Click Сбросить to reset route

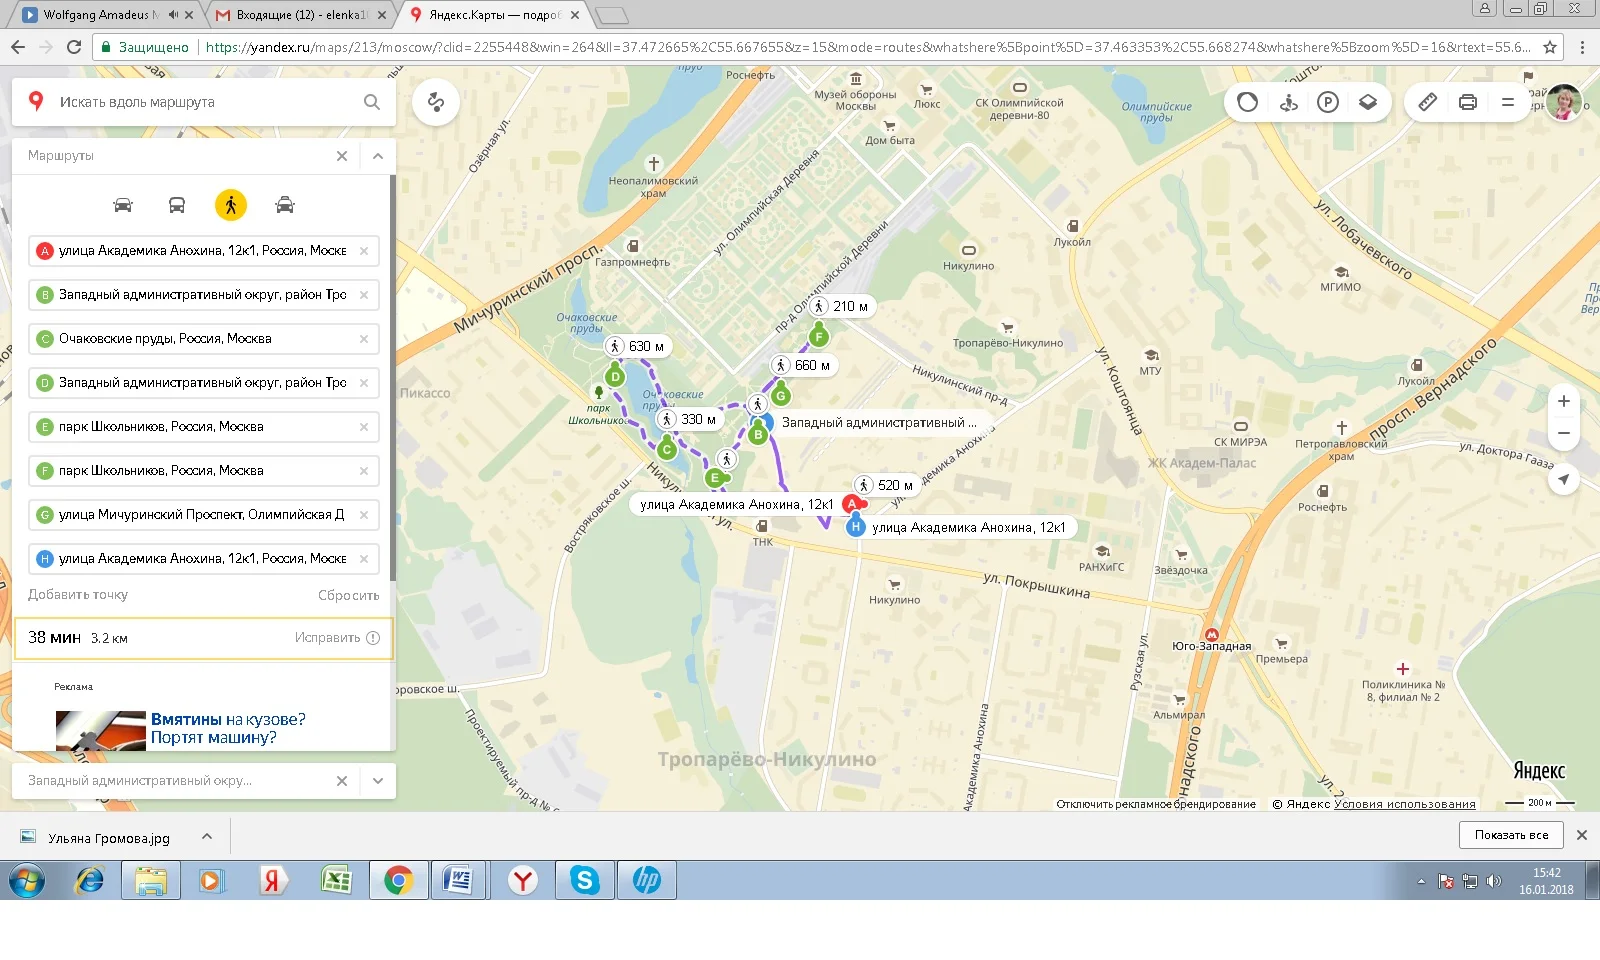[348, 595]
